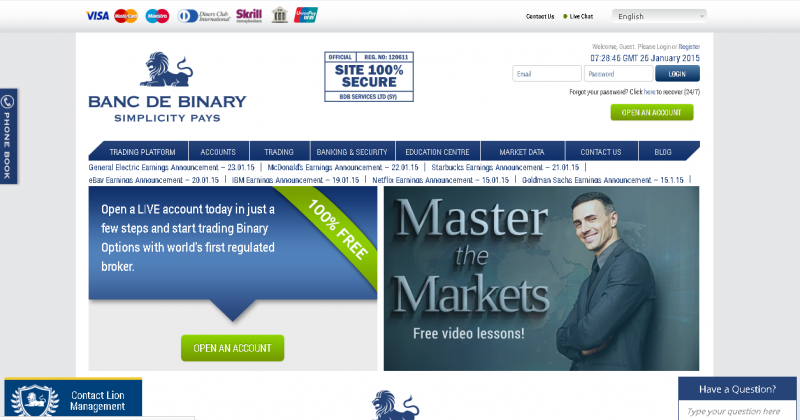
Task: Click the Contact Us link in the top bar
Action: tap(540, 16)
